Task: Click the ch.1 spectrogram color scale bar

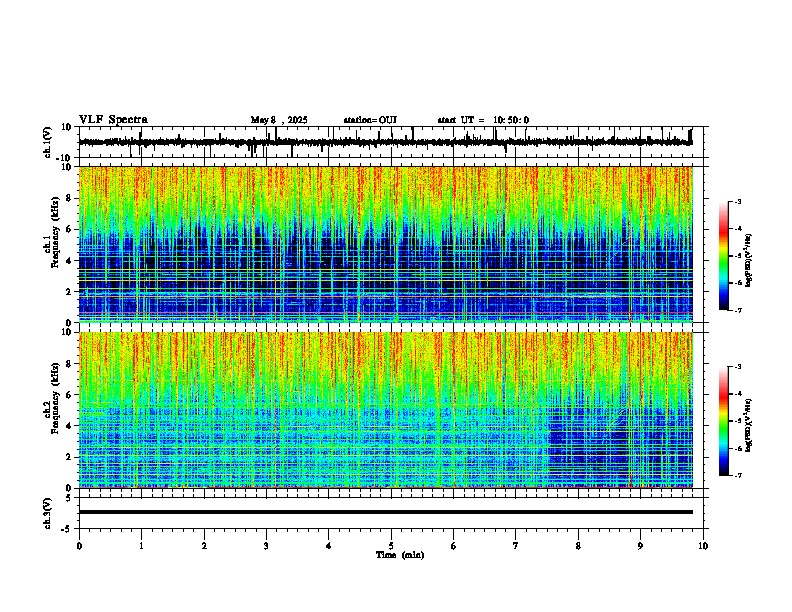Action: (x=724, y=256)
